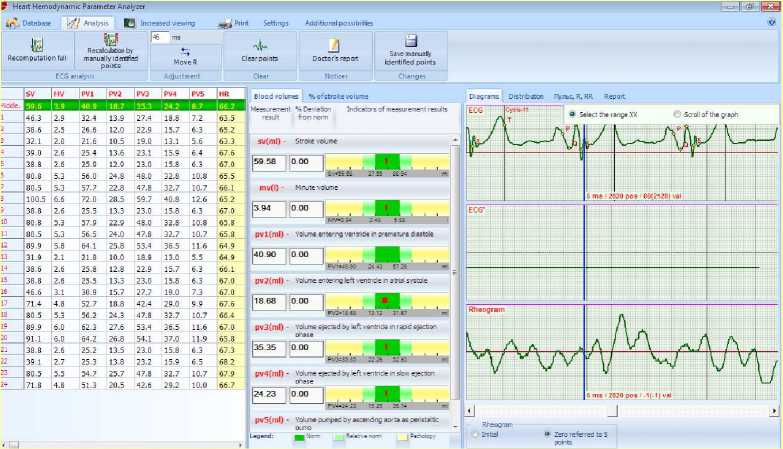This screenshot has width=783, height=449.
Task: Open the Settings menu
Action: (276, 21)
